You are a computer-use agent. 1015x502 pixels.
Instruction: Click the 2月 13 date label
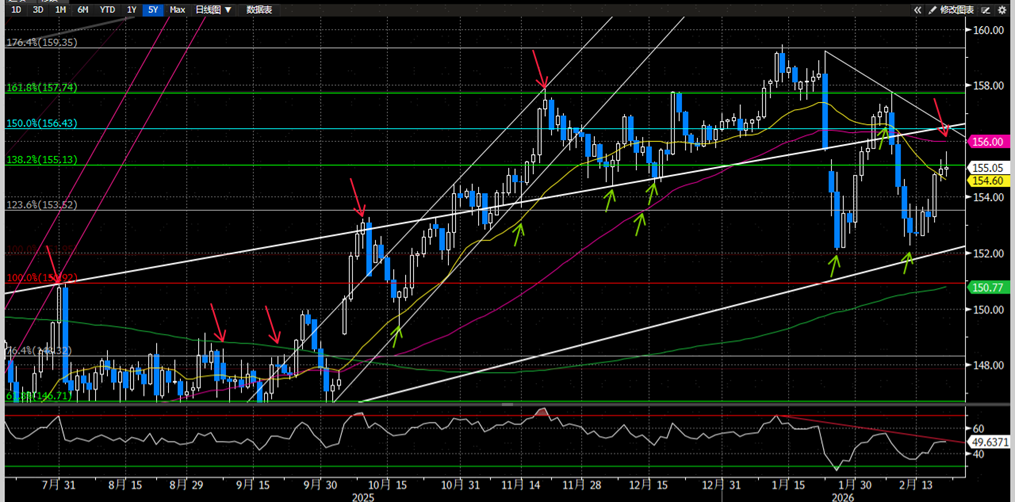916,484
